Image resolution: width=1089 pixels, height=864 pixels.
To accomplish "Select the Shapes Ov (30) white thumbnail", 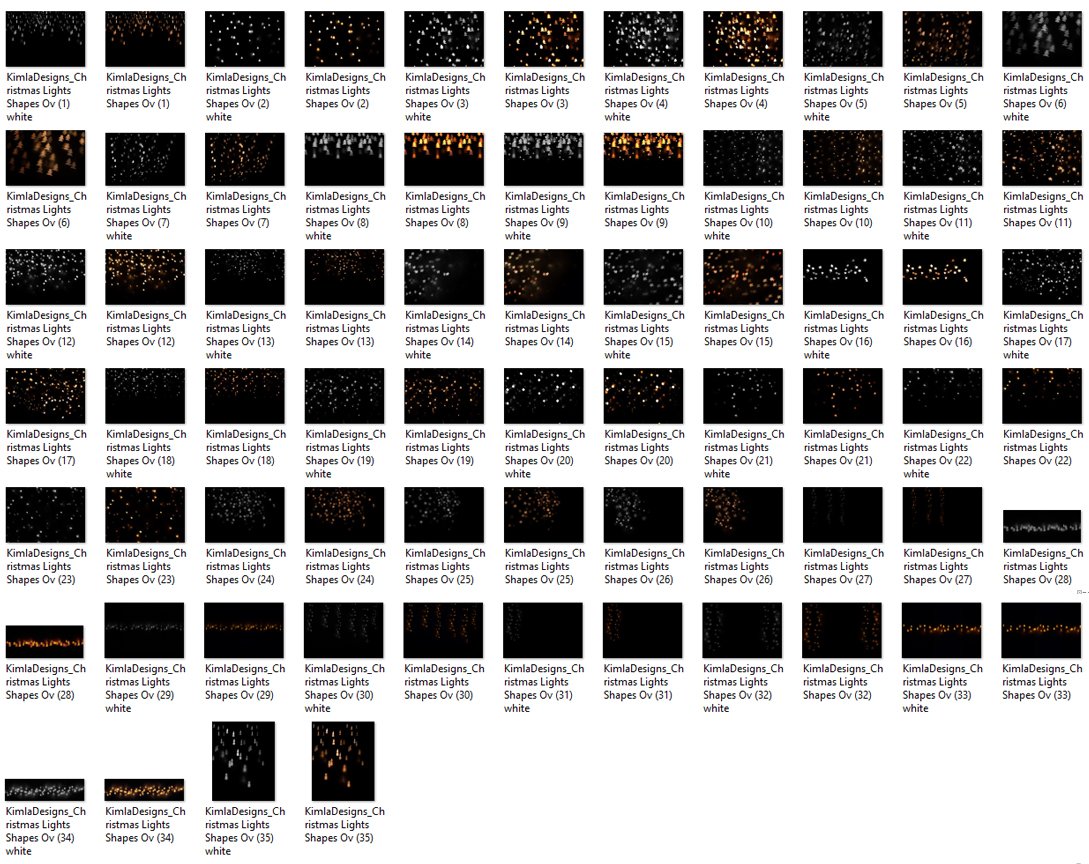I will pos(344,630).
